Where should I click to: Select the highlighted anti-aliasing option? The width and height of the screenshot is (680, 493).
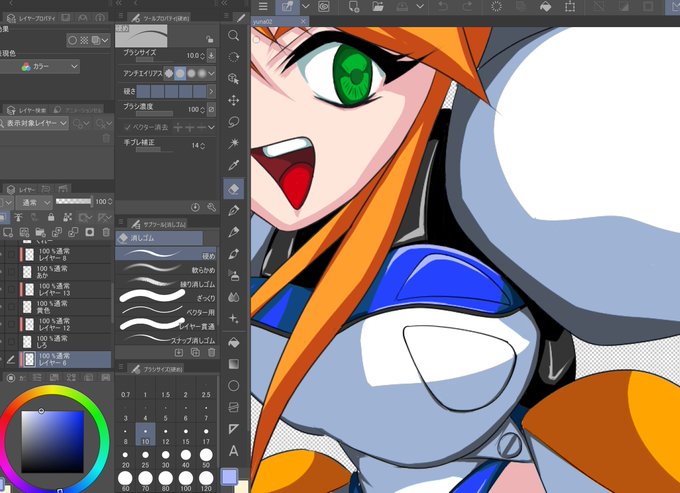(180, 74)
